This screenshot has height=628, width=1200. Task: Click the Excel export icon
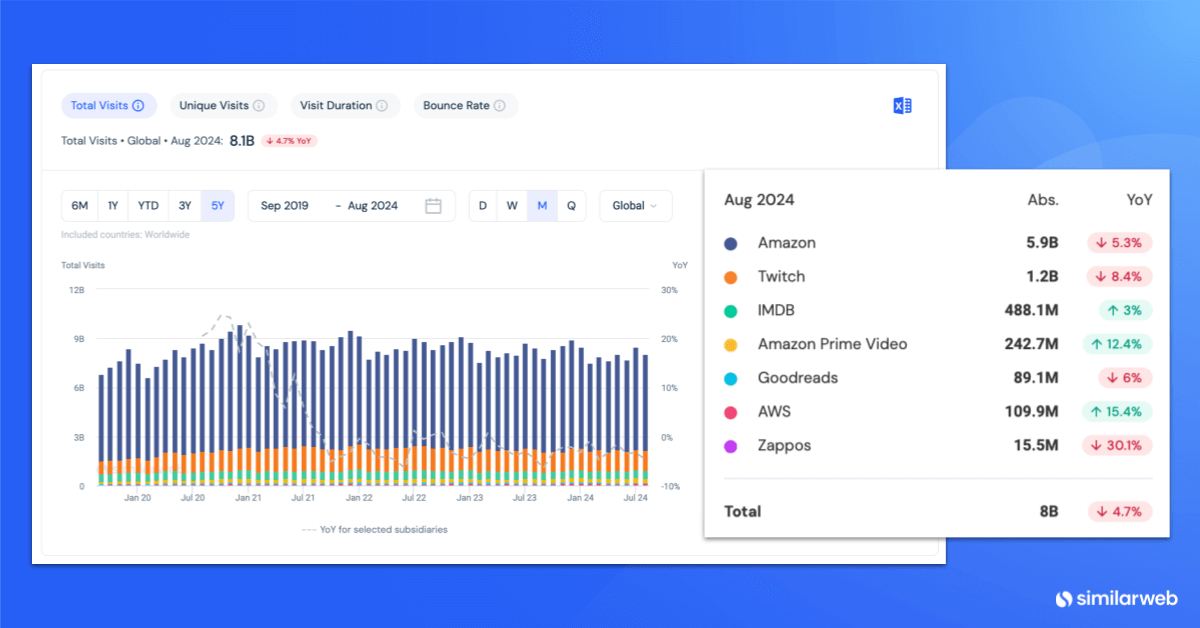coord(902,105)
